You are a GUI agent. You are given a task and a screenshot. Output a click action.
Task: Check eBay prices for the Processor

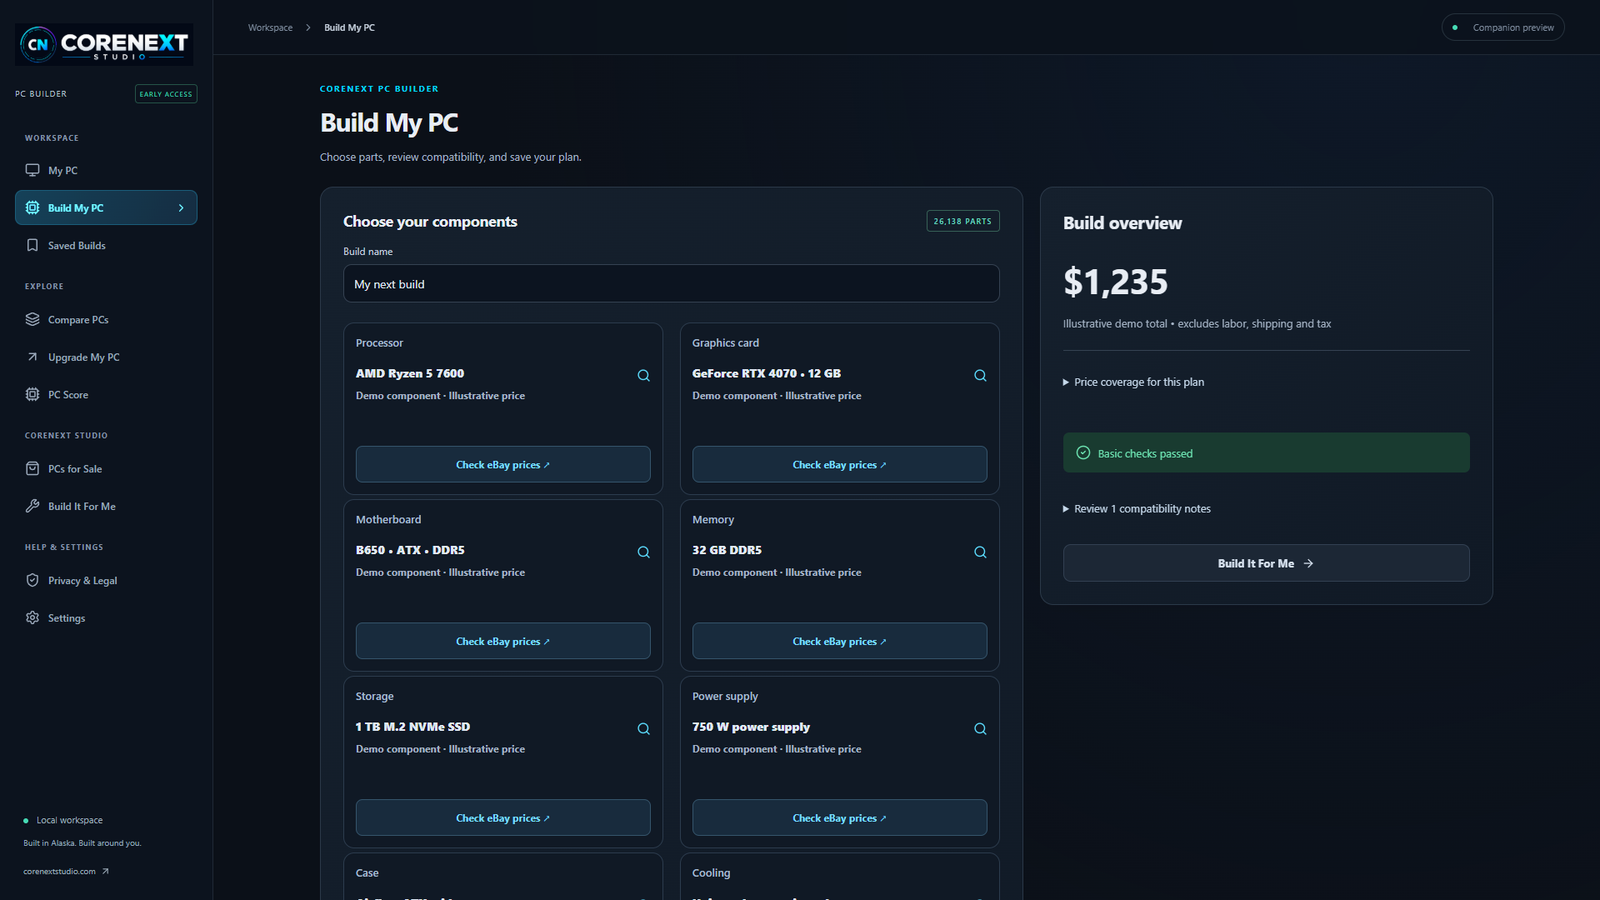click(x=503, y=465)
